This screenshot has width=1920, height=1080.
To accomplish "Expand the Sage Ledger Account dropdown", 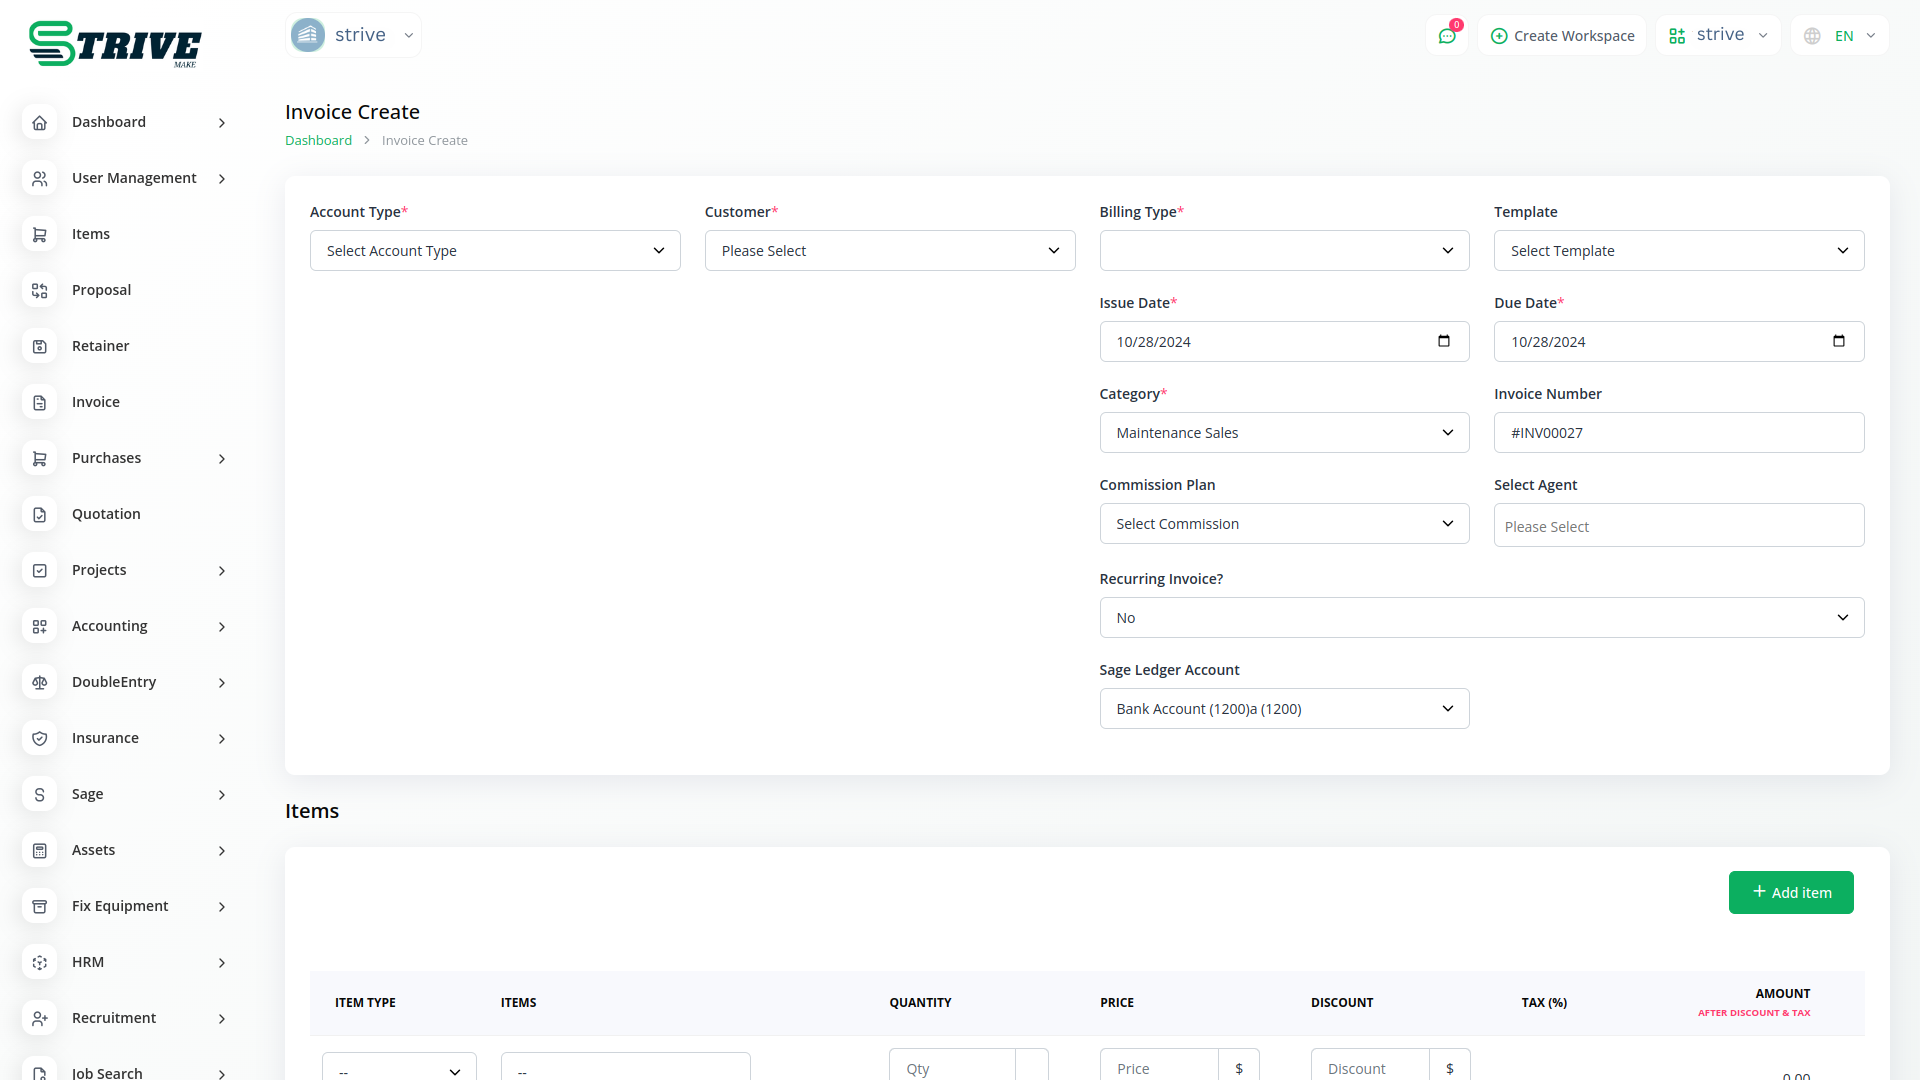I will (1284, 709).
